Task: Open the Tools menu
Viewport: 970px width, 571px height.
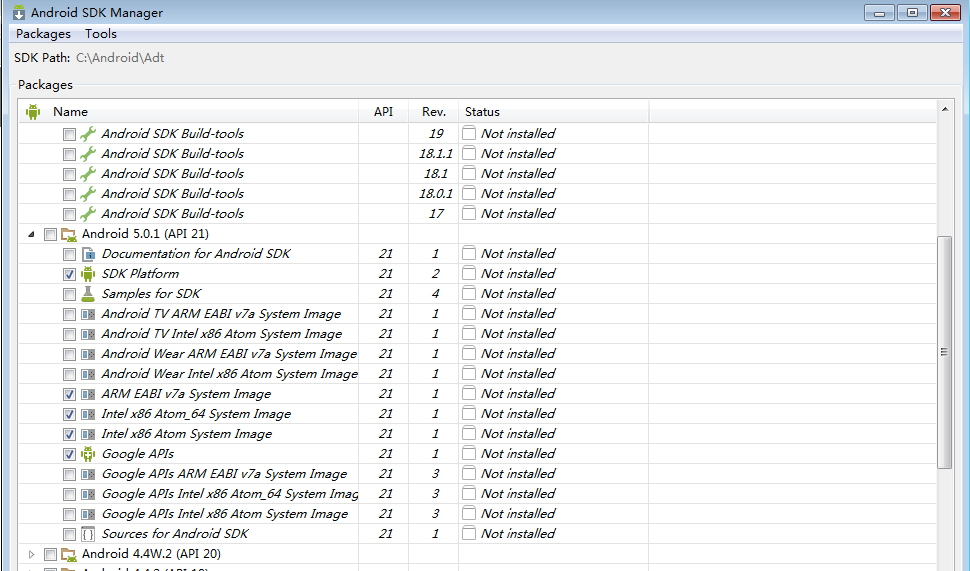Action: (101, 34)
